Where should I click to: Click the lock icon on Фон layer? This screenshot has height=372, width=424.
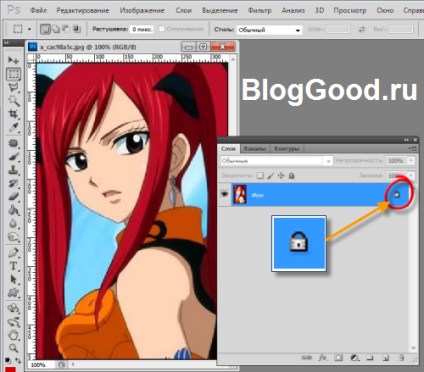tap(397, 194)
